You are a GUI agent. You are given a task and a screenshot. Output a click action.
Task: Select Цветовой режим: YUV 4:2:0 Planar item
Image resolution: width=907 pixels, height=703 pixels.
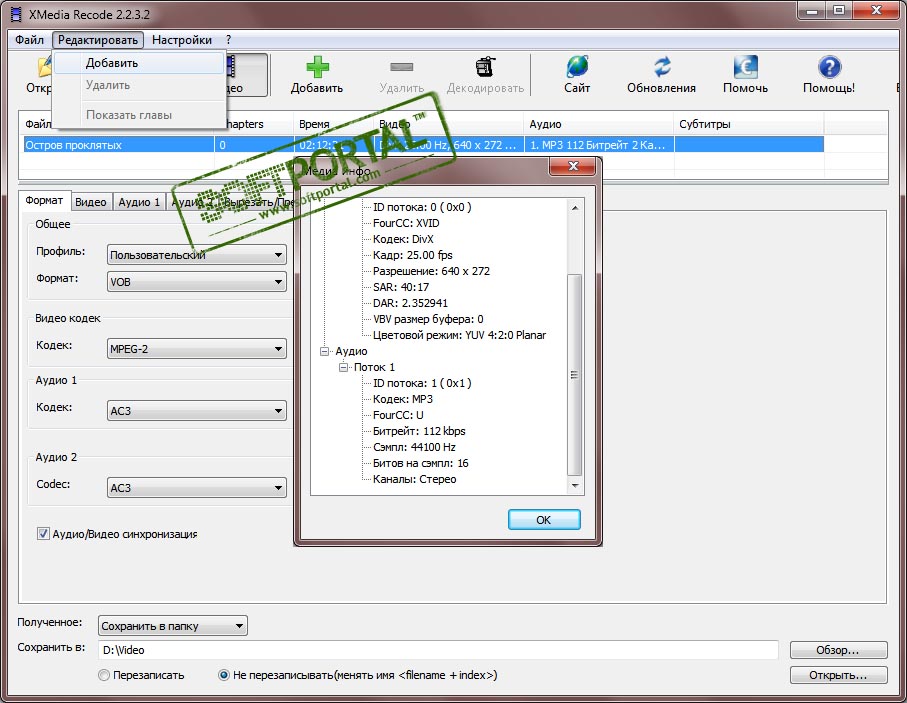pyautogui.click(x=459, y=335)
